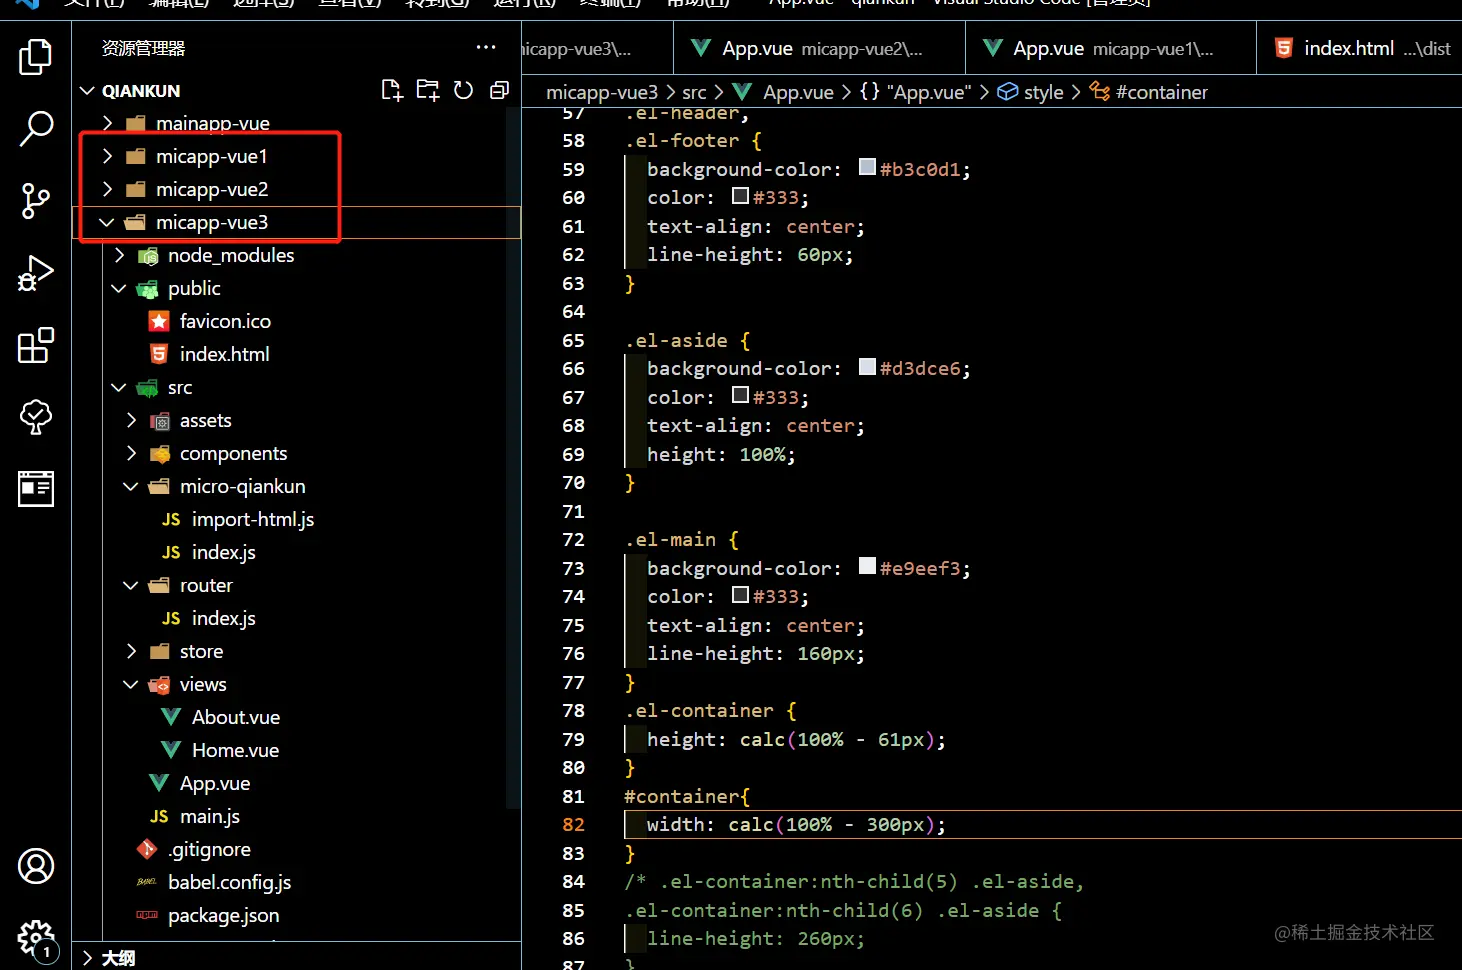Viewport: 1462px width, 970px height.
Task: Open the Accounts icon in activity bar
Action: (x=36, y=866)
